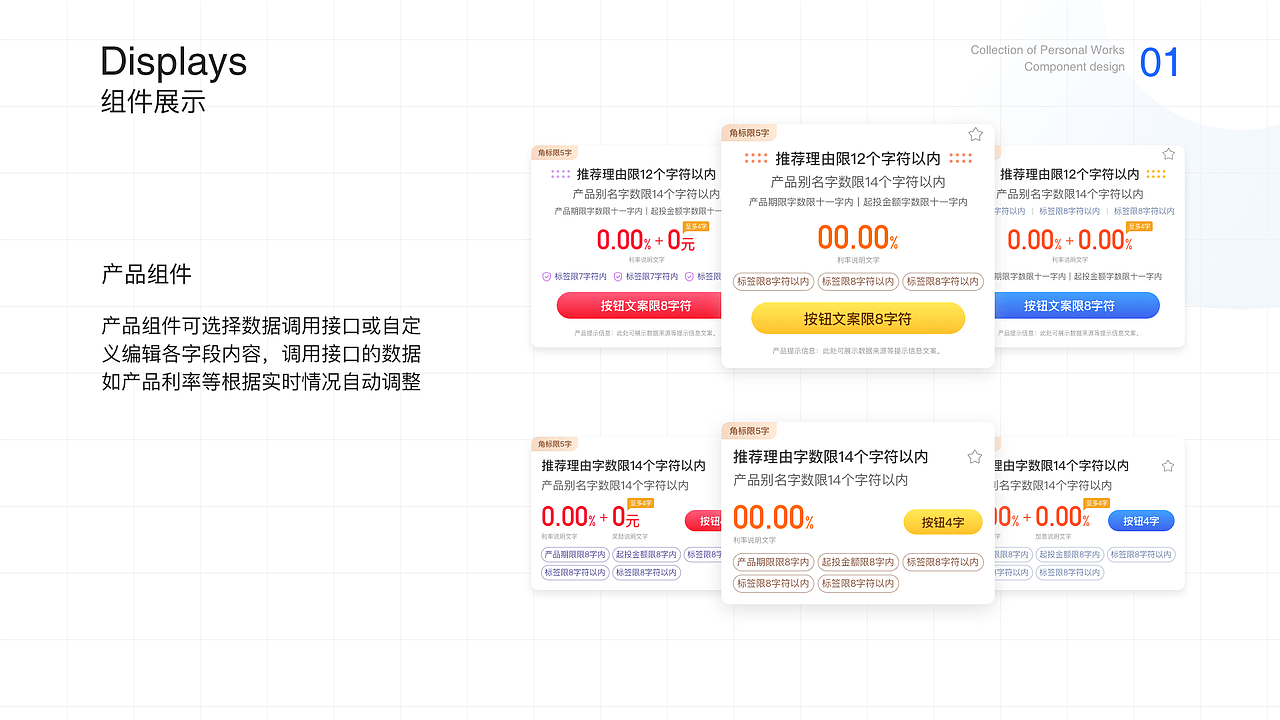Click the Displays heading
The height and width of the screenshot is (720, 1280).
(174, 62)
